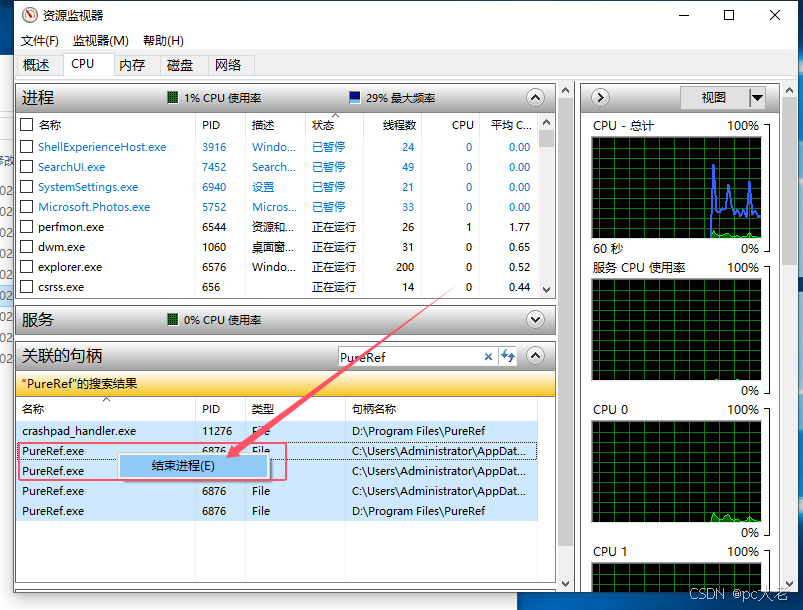The height and width of the screenshot is (610, 803).
Task: Click the blue 最大频率 indicator square
Action: (x=354, y=97)
